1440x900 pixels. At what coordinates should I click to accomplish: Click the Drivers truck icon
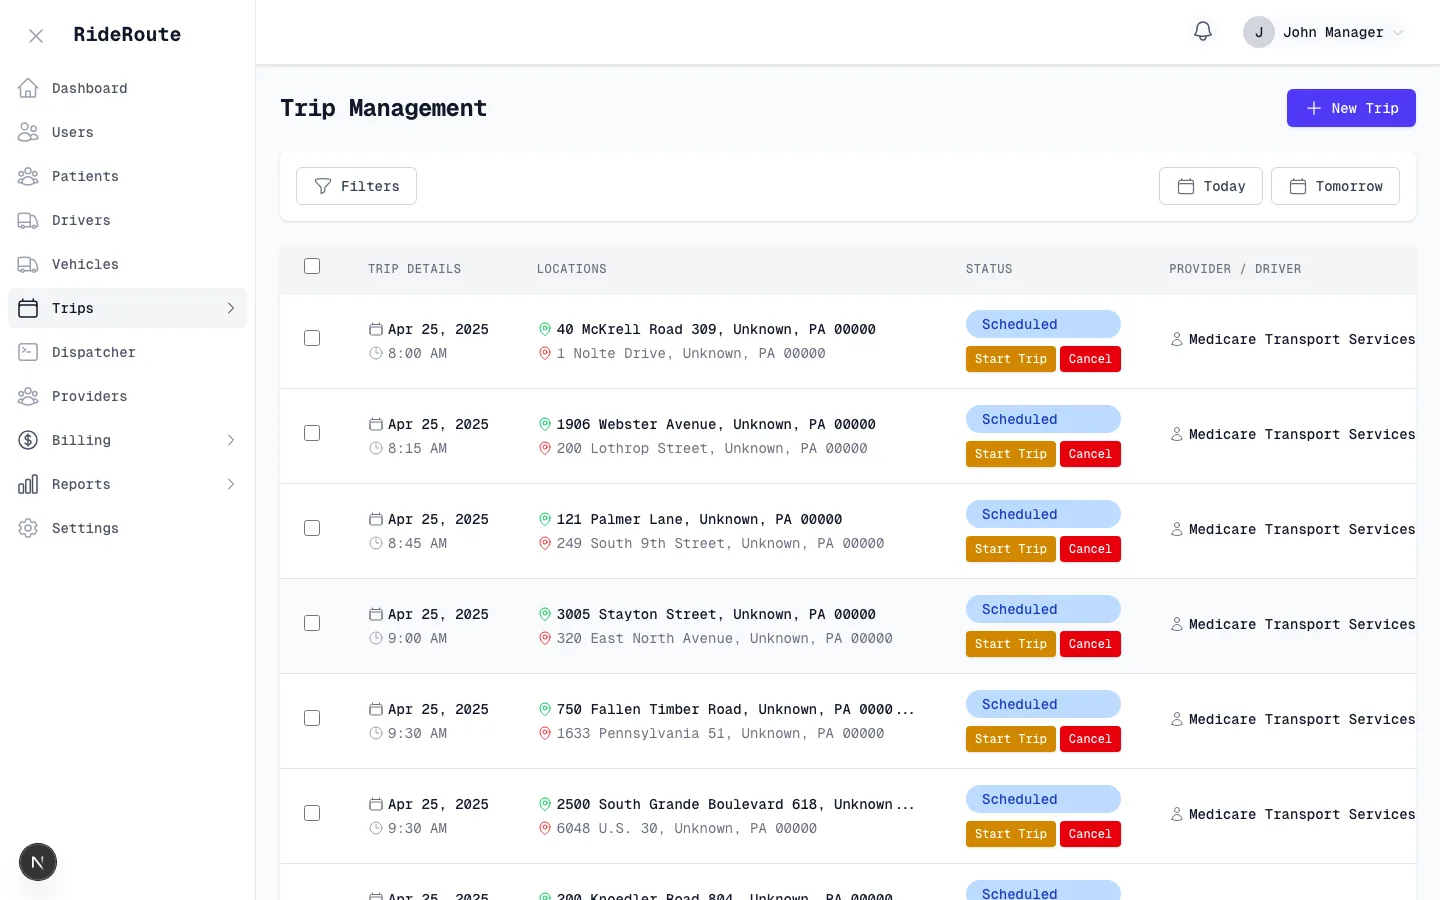tap(28, 220)
